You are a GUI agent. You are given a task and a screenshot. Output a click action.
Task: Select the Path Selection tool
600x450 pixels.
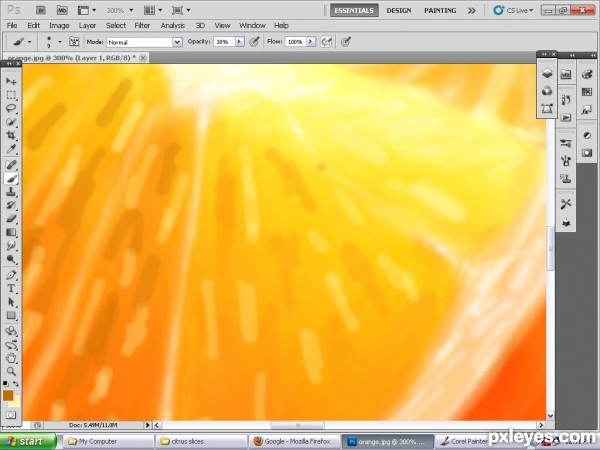click(11, 302)
